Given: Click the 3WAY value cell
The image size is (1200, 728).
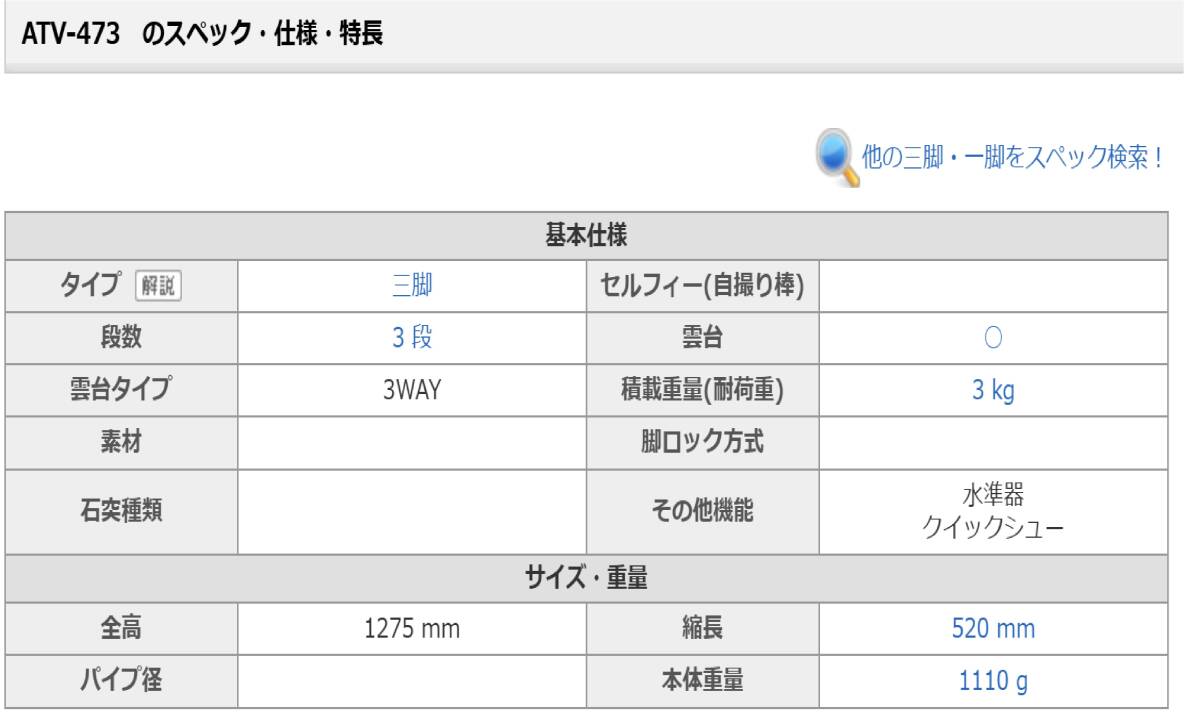Looking at the screenshot, I should pyautogui.click(x=412, y=390).
